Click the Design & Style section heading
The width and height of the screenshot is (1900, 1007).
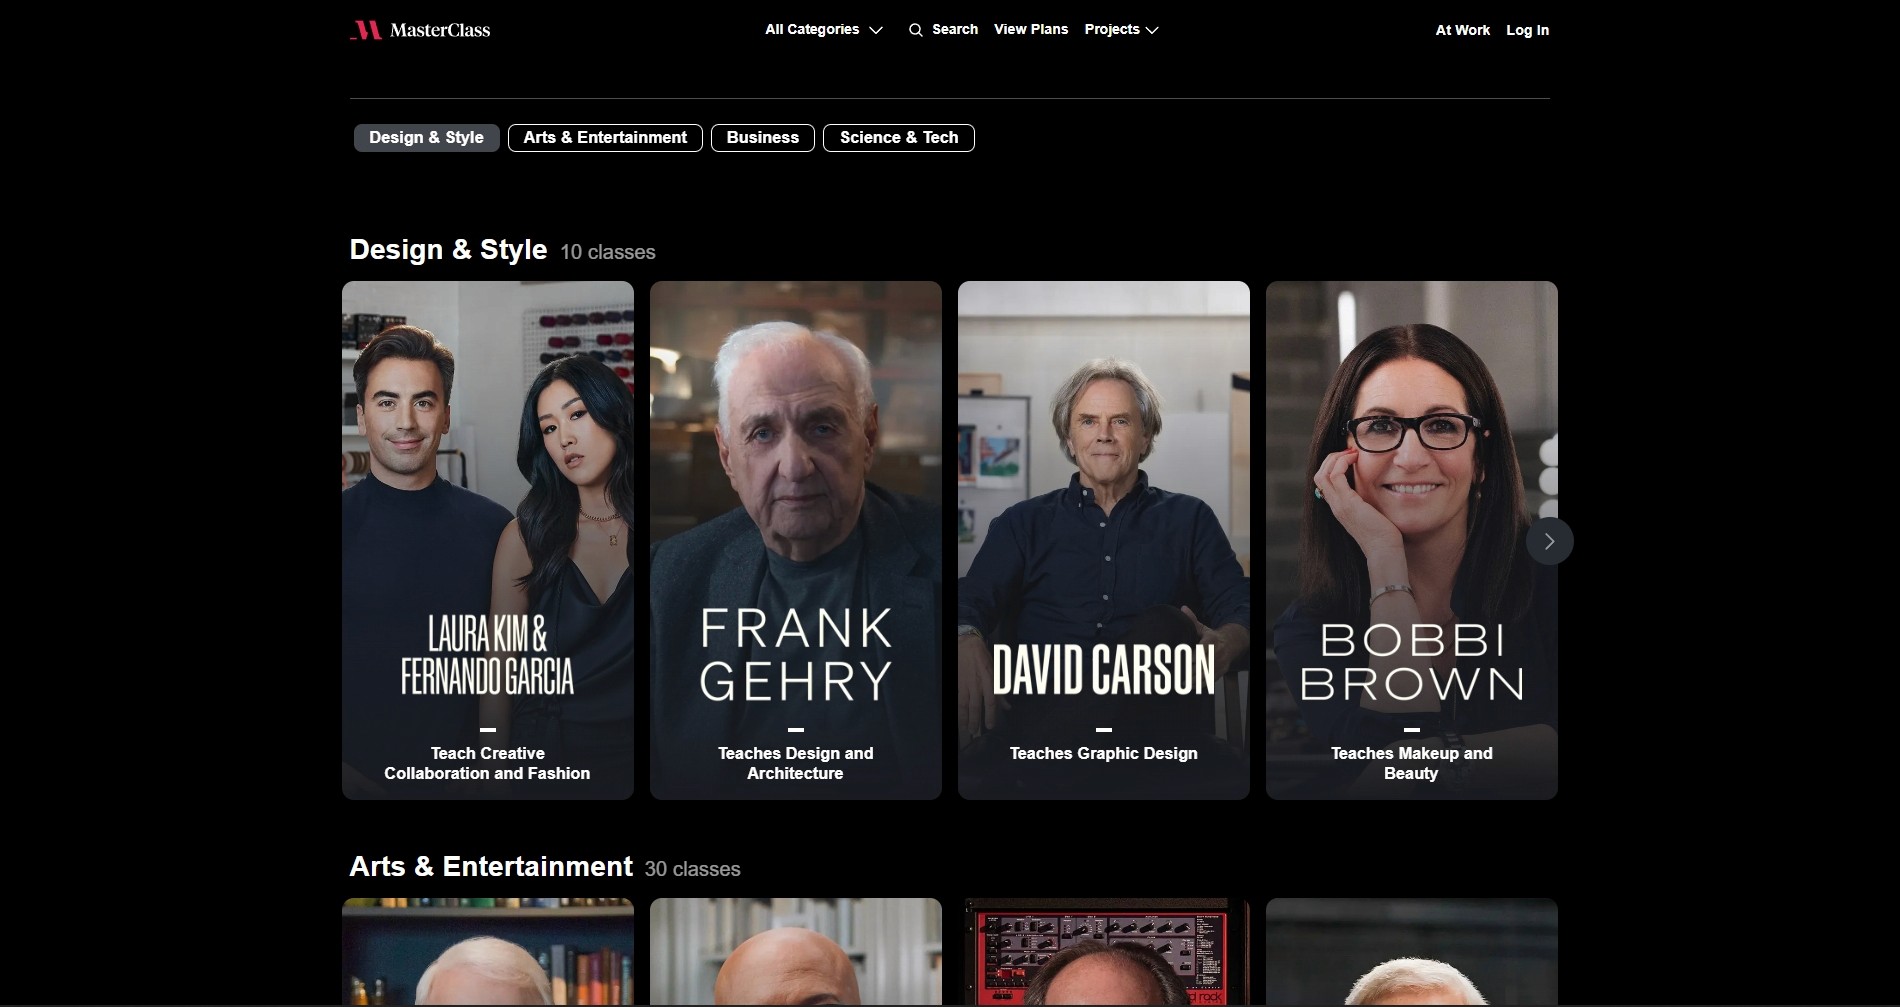point(448,250)
